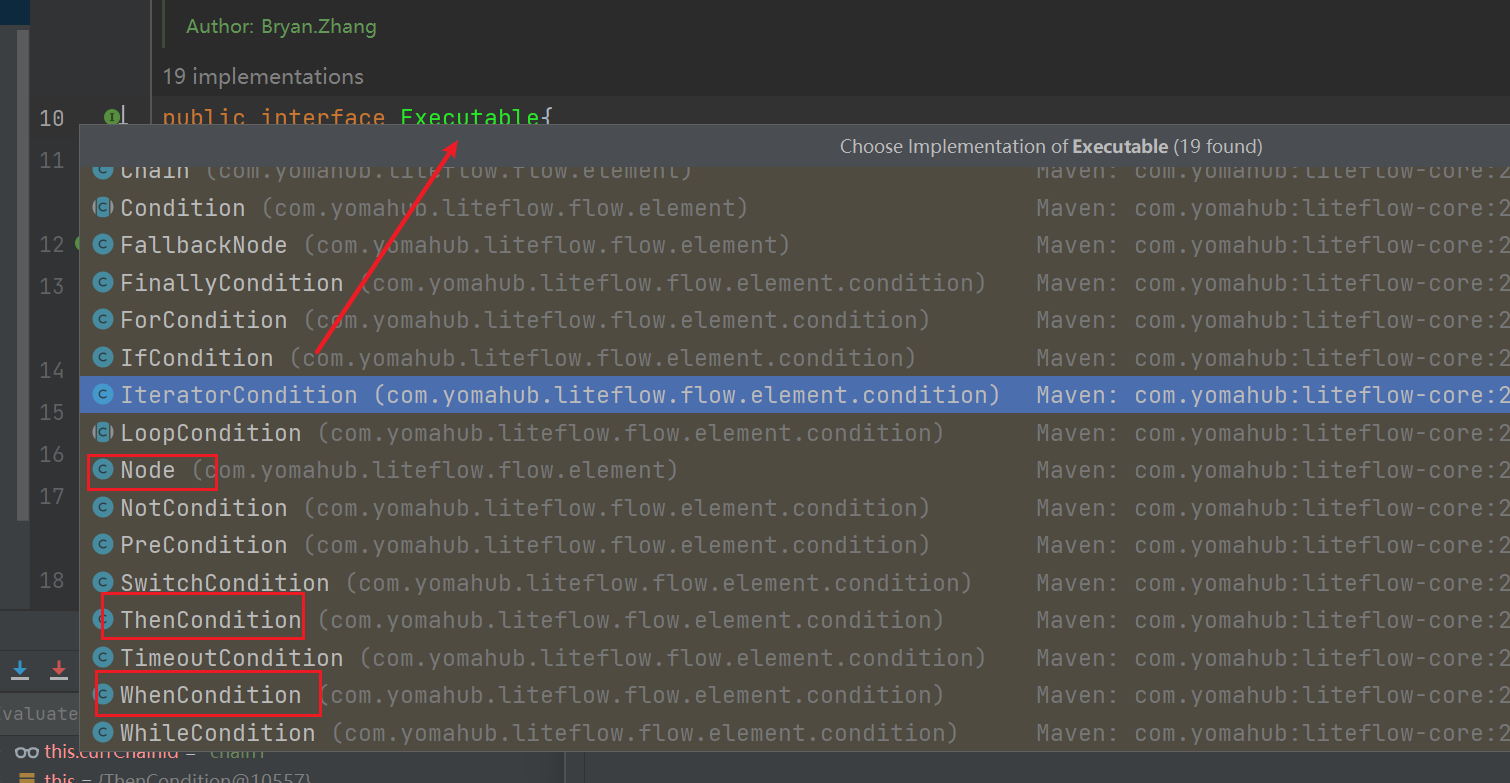Click the interface icon beside LoopCondition
The height and width of the screenshot is (783, 1510).
coord(103,432)
